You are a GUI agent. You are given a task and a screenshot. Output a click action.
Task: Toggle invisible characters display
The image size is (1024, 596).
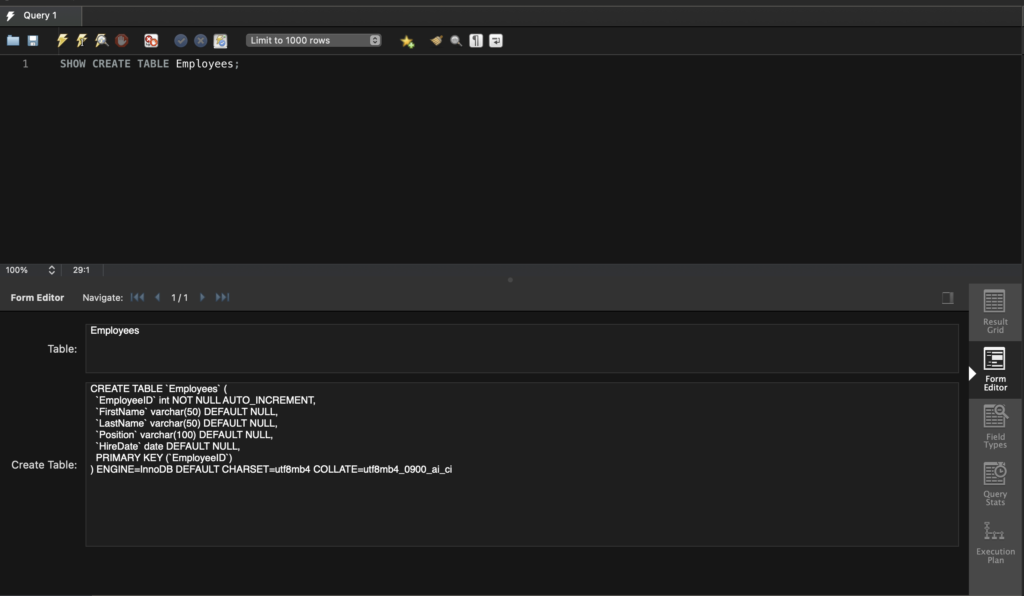[x=476, y=41]
